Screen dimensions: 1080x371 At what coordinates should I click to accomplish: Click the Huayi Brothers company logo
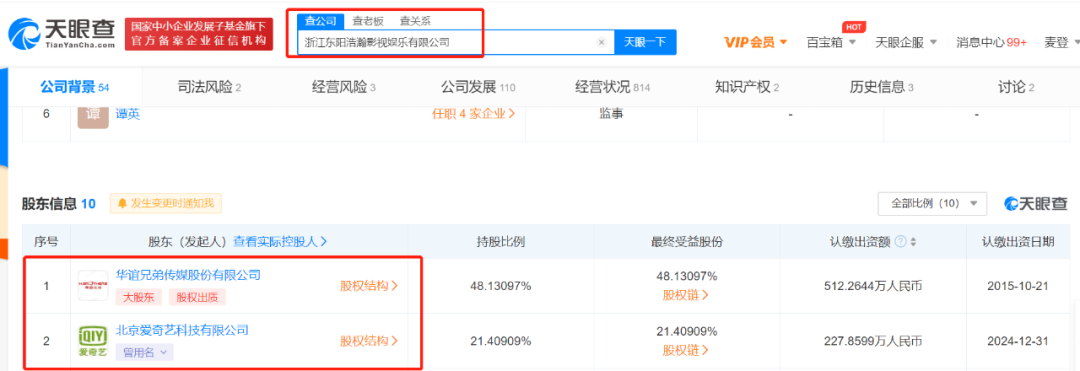tap(93, 286)
